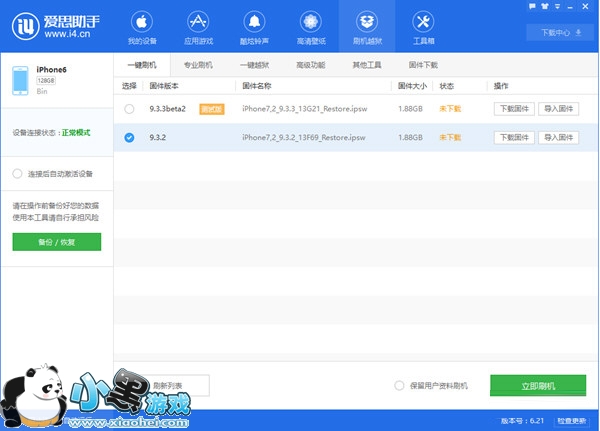Toggle keep user data flash option
This screenshot has width=600, height=431.
click(x=400, y=385)
